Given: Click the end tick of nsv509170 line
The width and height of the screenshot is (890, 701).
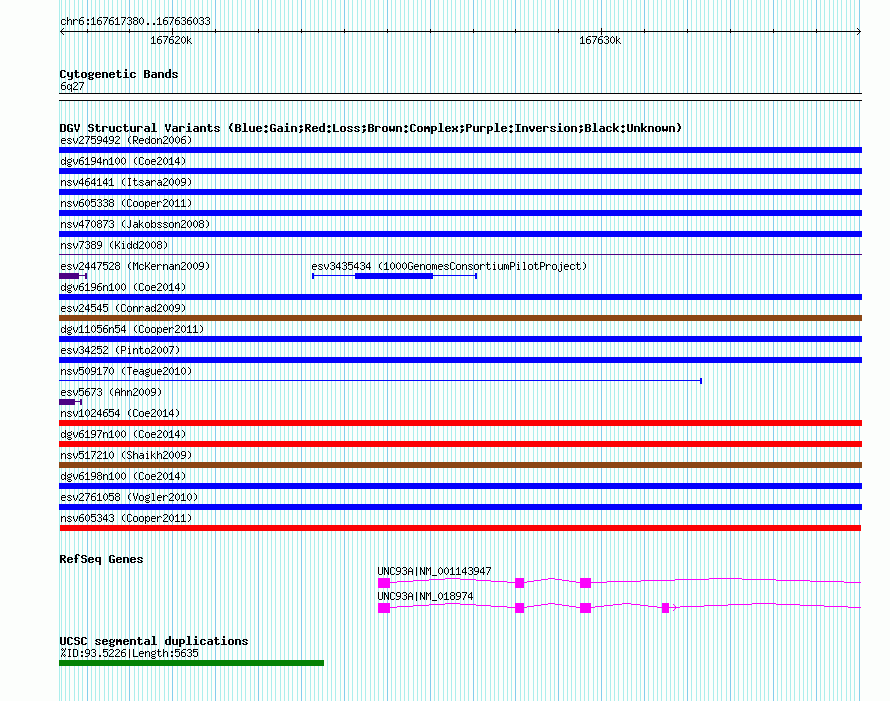Looking at the screenshot, I should pos(702,381).
